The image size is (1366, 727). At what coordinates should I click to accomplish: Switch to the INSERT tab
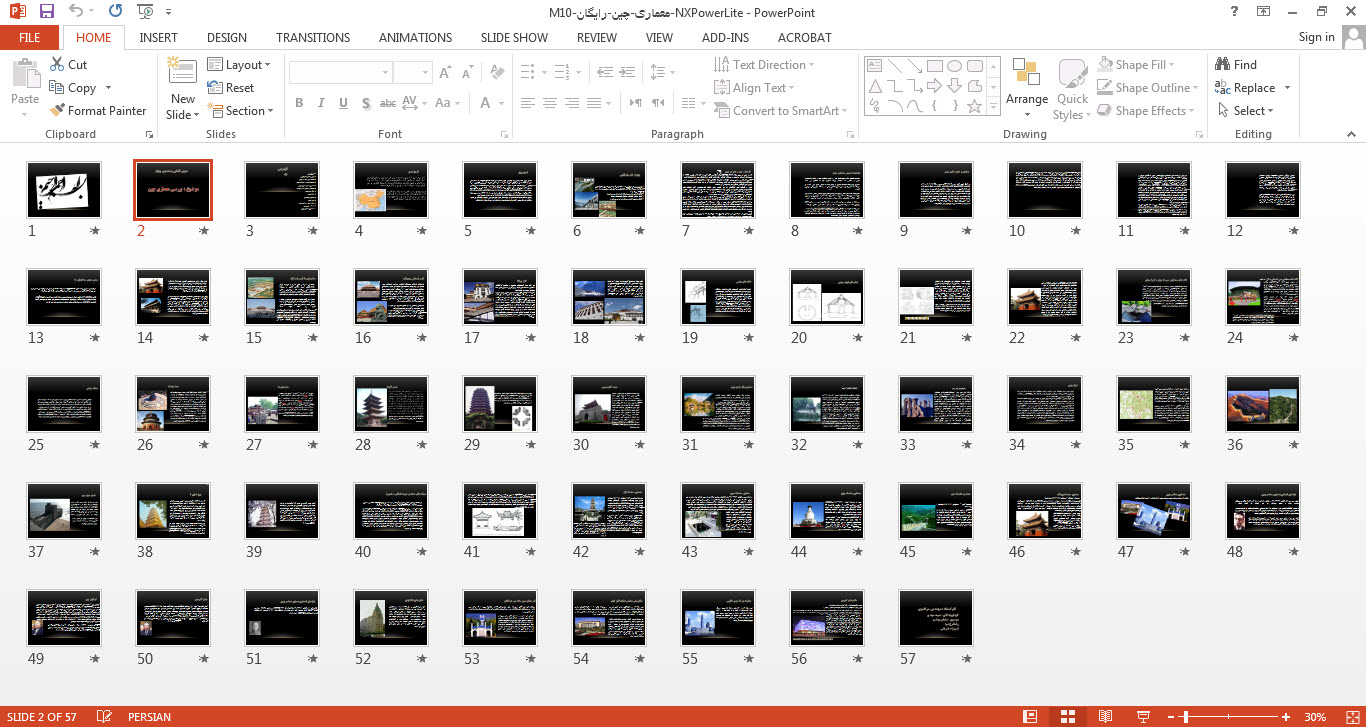tap(159, 37)
